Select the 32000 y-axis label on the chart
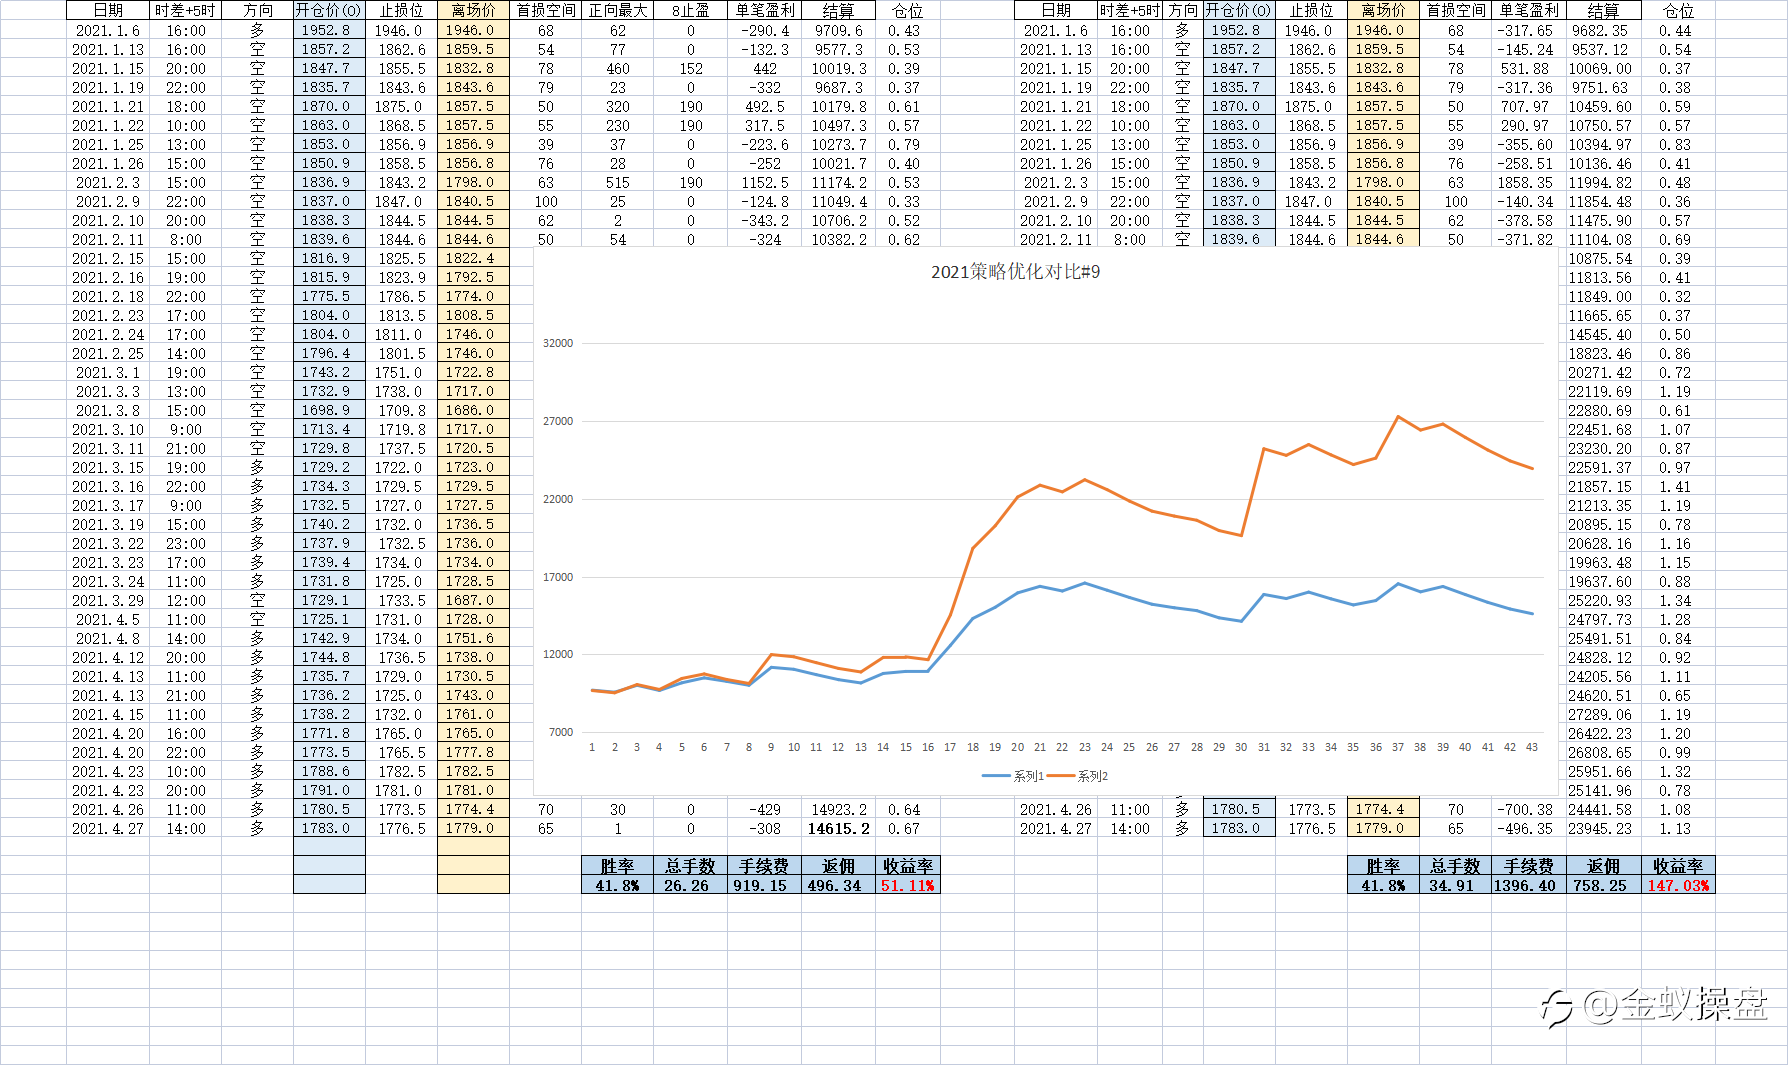The height and width of the screenshot is (1065, 1788). 558,343
